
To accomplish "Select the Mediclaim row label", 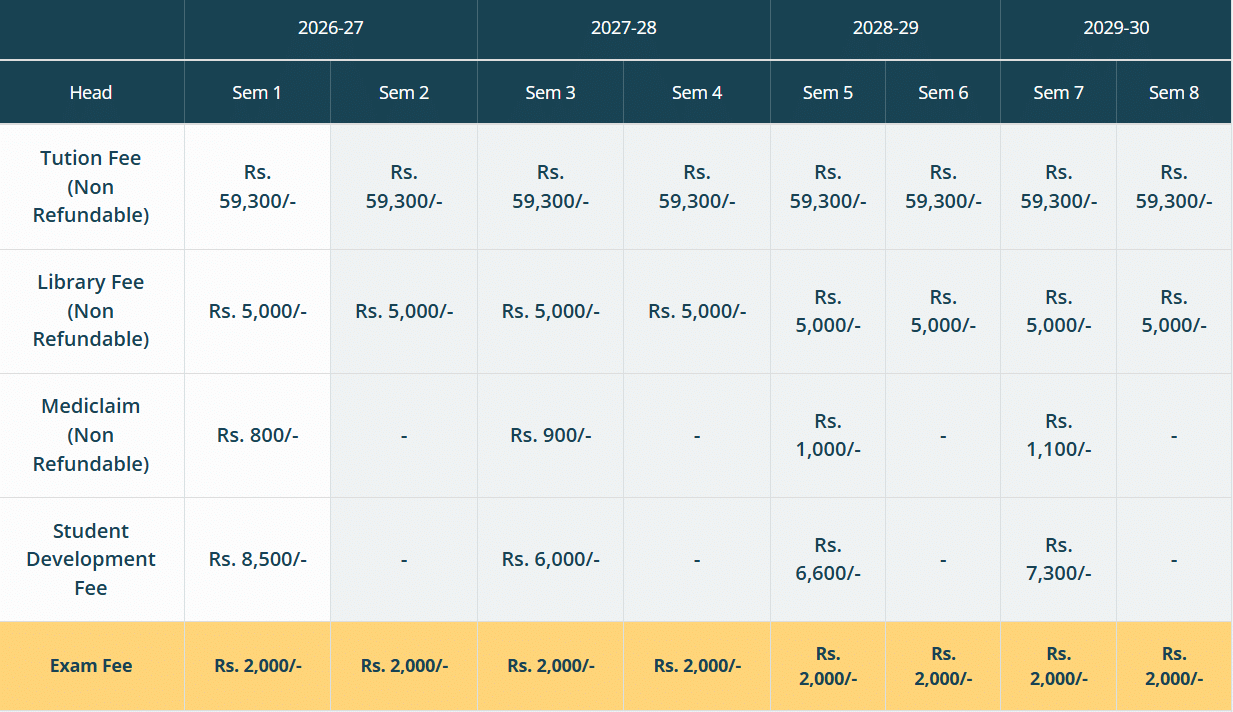I will coord(91,435).
